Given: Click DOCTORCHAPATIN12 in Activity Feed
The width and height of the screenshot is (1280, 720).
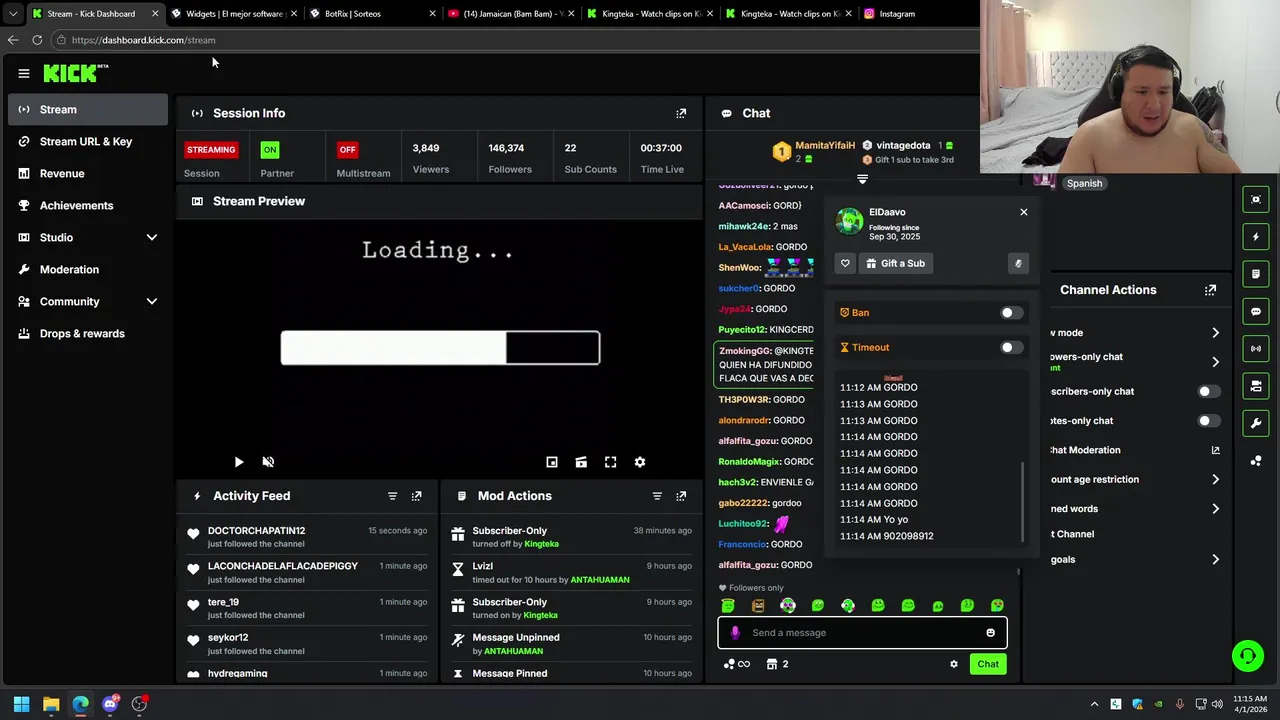Looking at the screenshot, I should (256, 531).
